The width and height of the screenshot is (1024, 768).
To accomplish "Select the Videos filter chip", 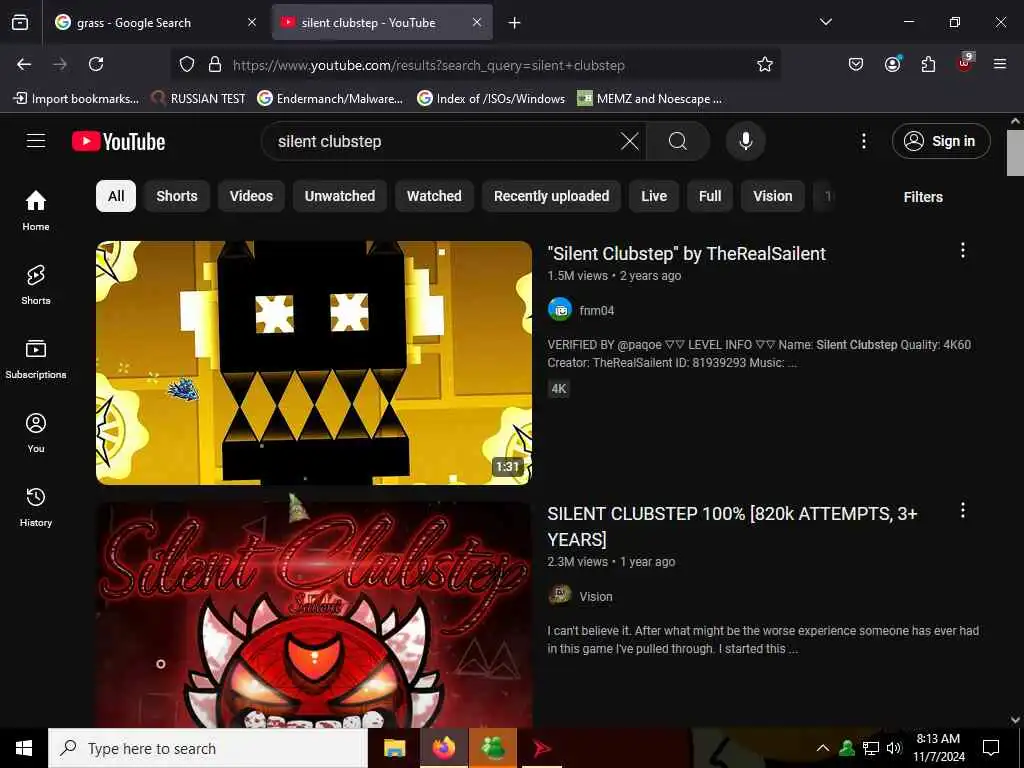I will coord(251,196).
